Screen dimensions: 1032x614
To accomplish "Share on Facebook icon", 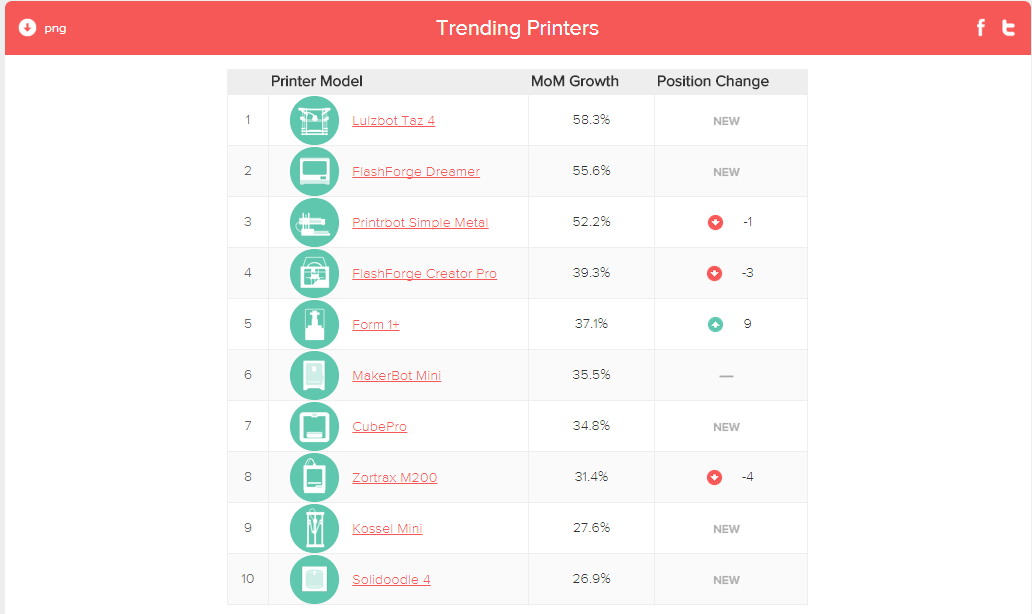I will (x=981, y=28).
